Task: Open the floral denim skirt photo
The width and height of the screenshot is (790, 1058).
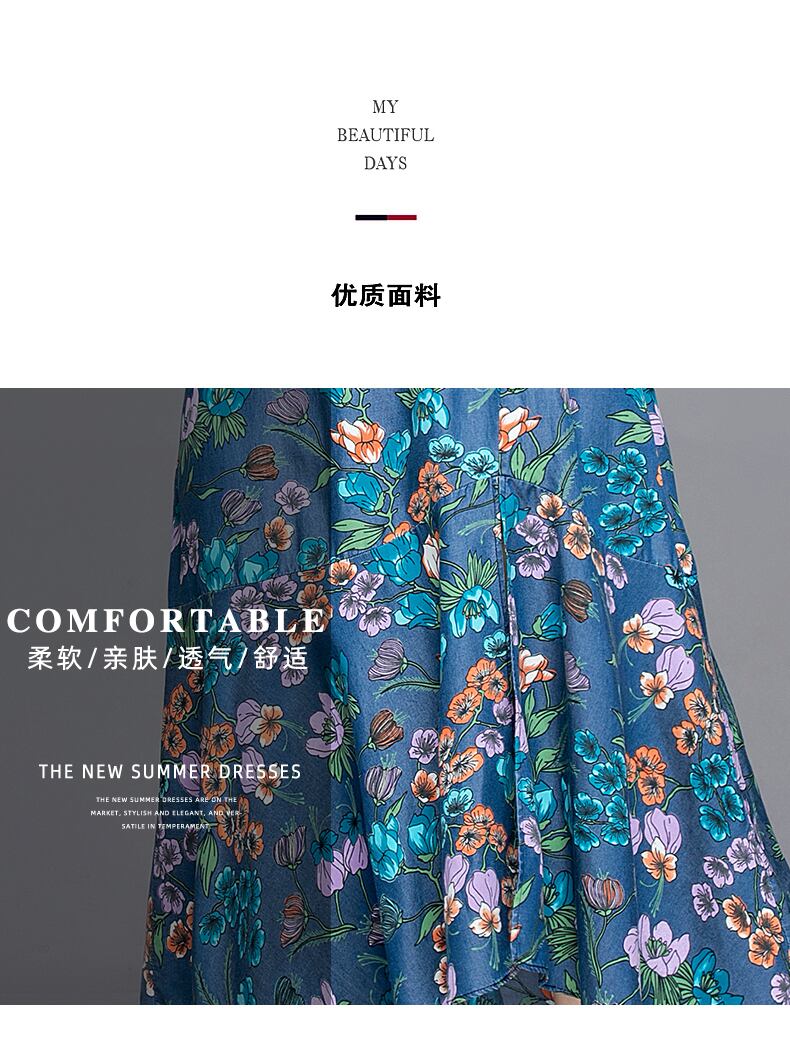Action: [395, 696]
